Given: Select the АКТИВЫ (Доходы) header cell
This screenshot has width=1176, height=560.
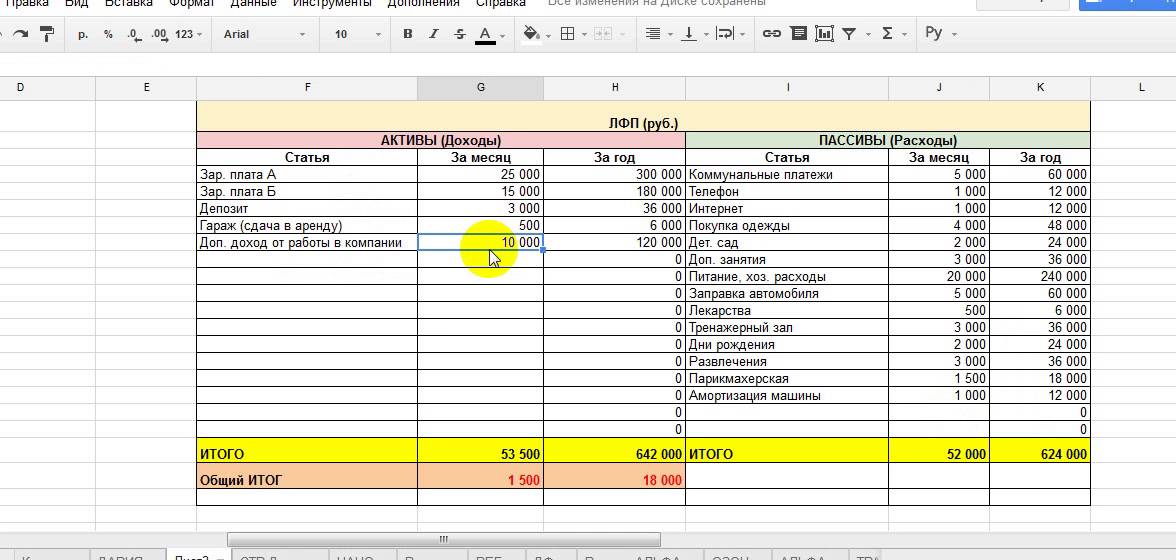Looking at the screenshot, I should (441, 140).
